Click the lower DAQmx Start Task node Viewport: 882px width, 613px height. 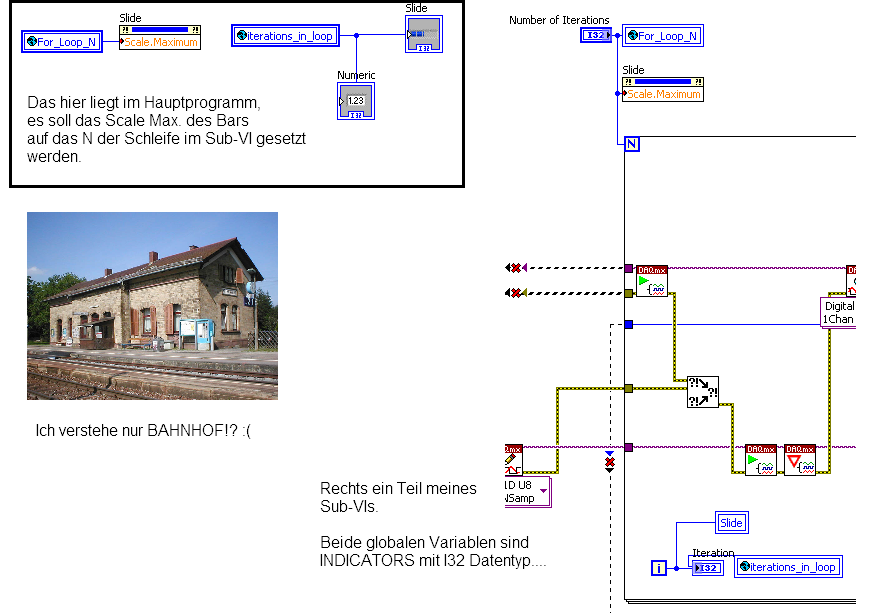pyautogui.click(x=760, y=460)
